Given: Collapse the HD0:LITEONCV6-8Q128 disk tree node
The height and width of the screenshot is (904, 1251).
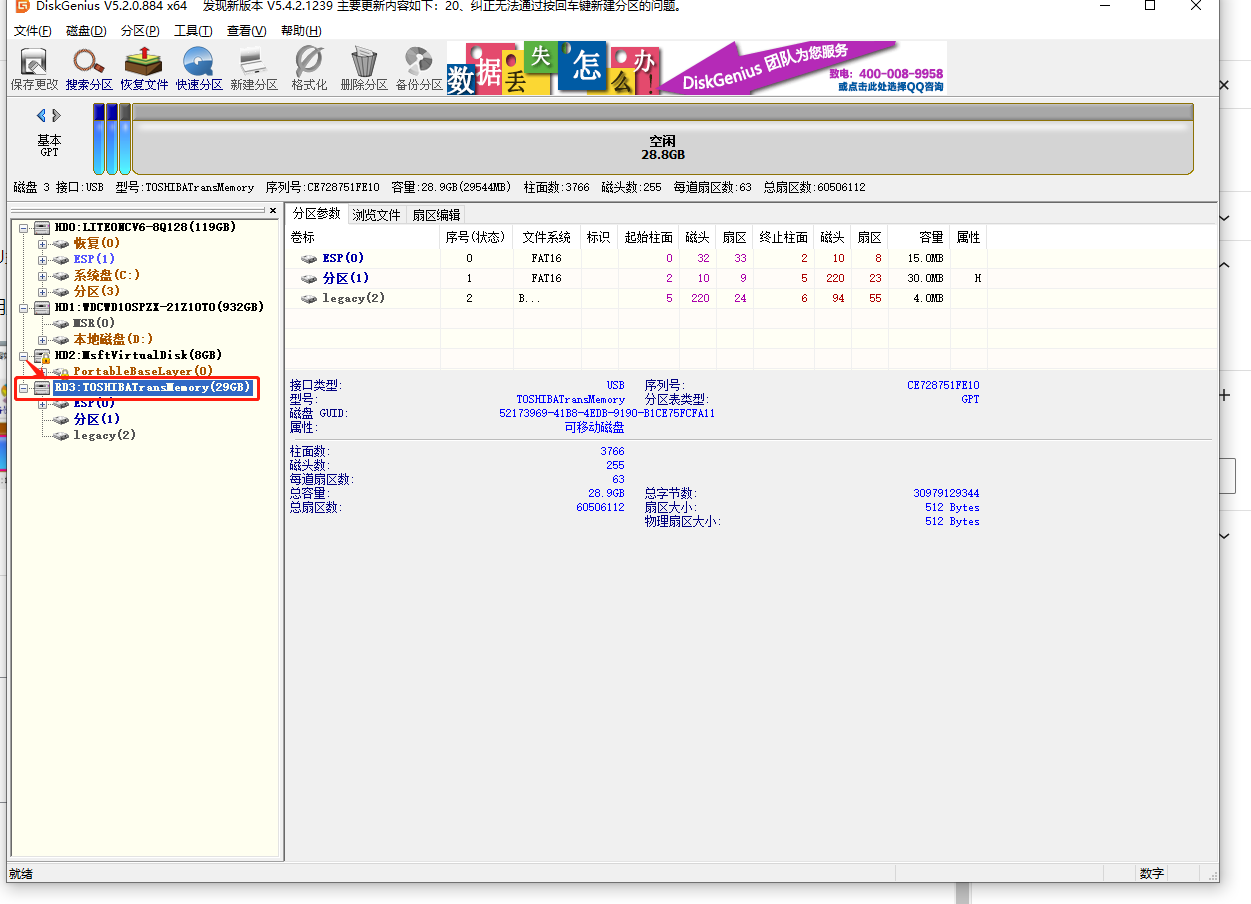Looking at the screenshot, I should coord(25,228).
